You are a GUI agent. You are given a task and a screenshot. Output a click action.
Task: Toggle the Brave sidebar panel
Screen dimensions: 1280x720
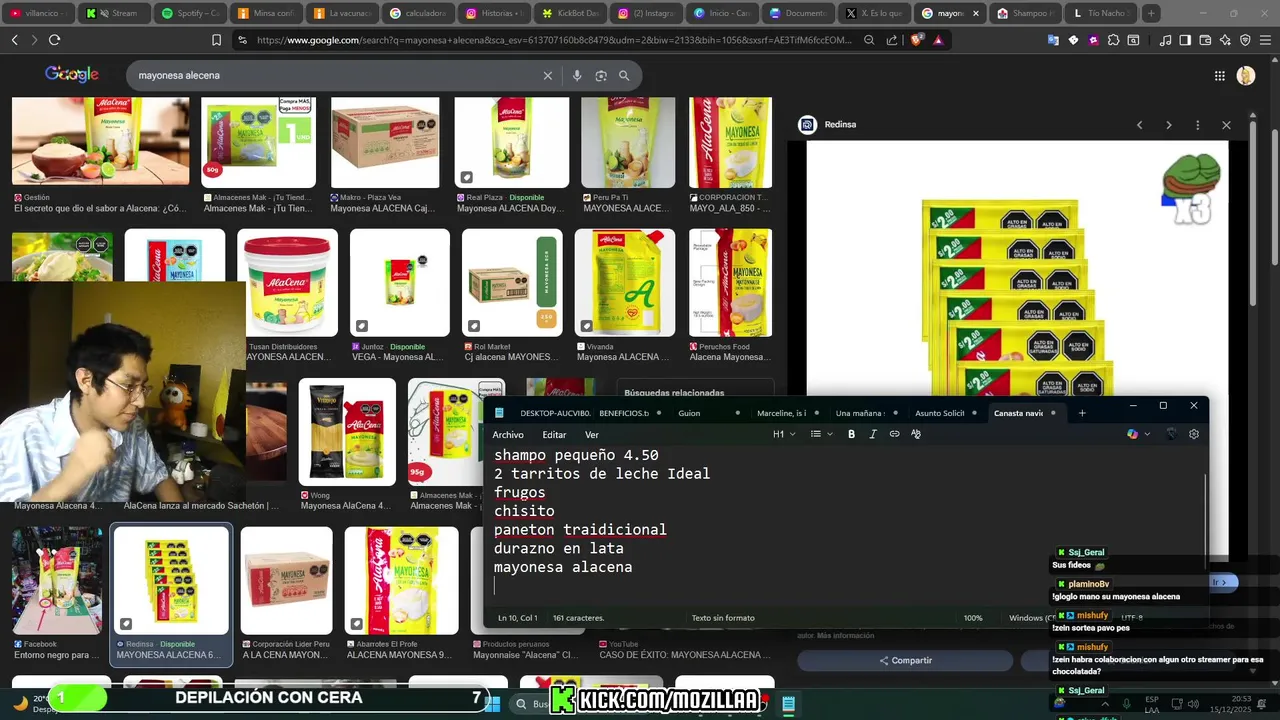click(x=1185, y=40)
